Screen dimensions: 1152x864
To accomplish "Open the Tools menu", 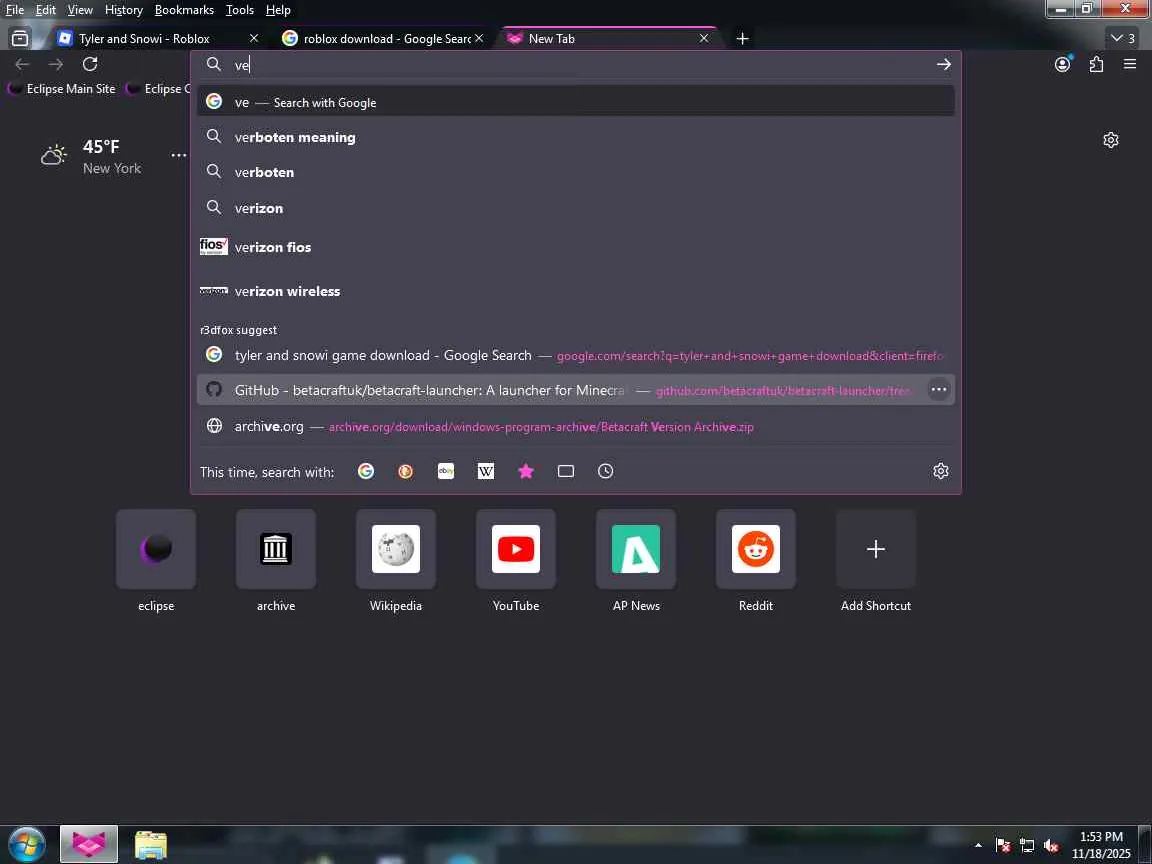I will 240,10.
